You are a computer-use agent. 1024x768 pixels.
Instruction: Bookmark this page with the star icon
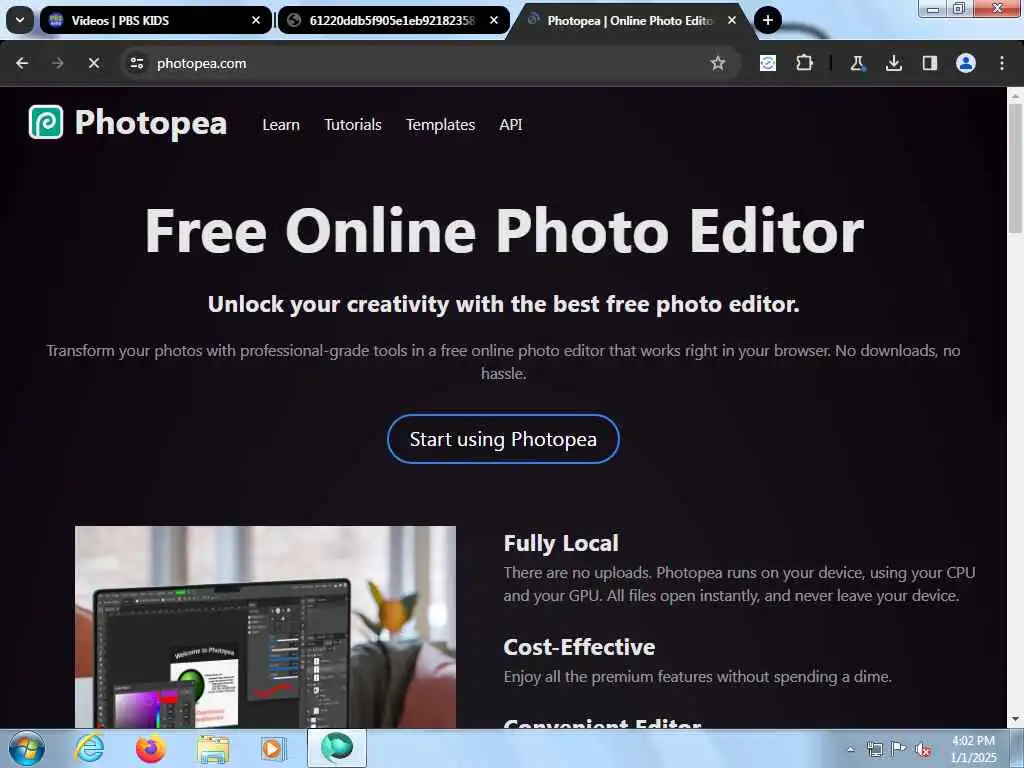718,63
